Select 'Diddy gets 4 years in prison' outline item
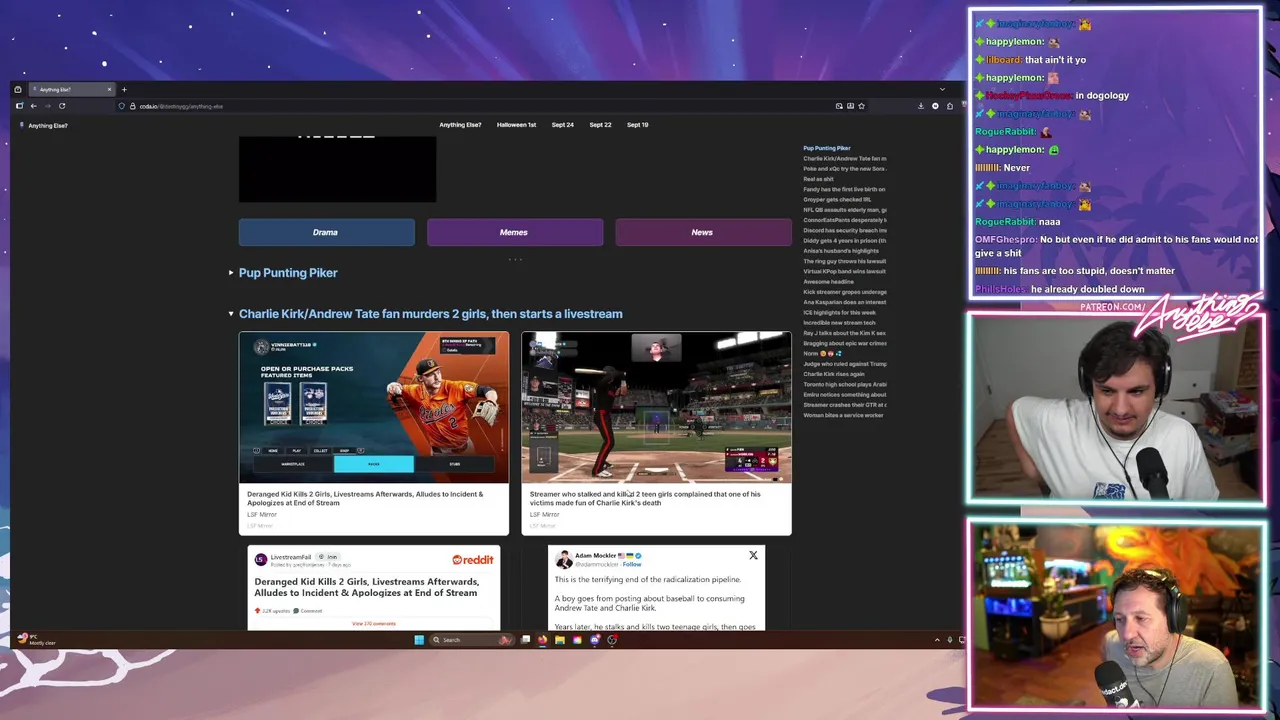The height and width of the screenshot is (720, 1280). point(844,241)
